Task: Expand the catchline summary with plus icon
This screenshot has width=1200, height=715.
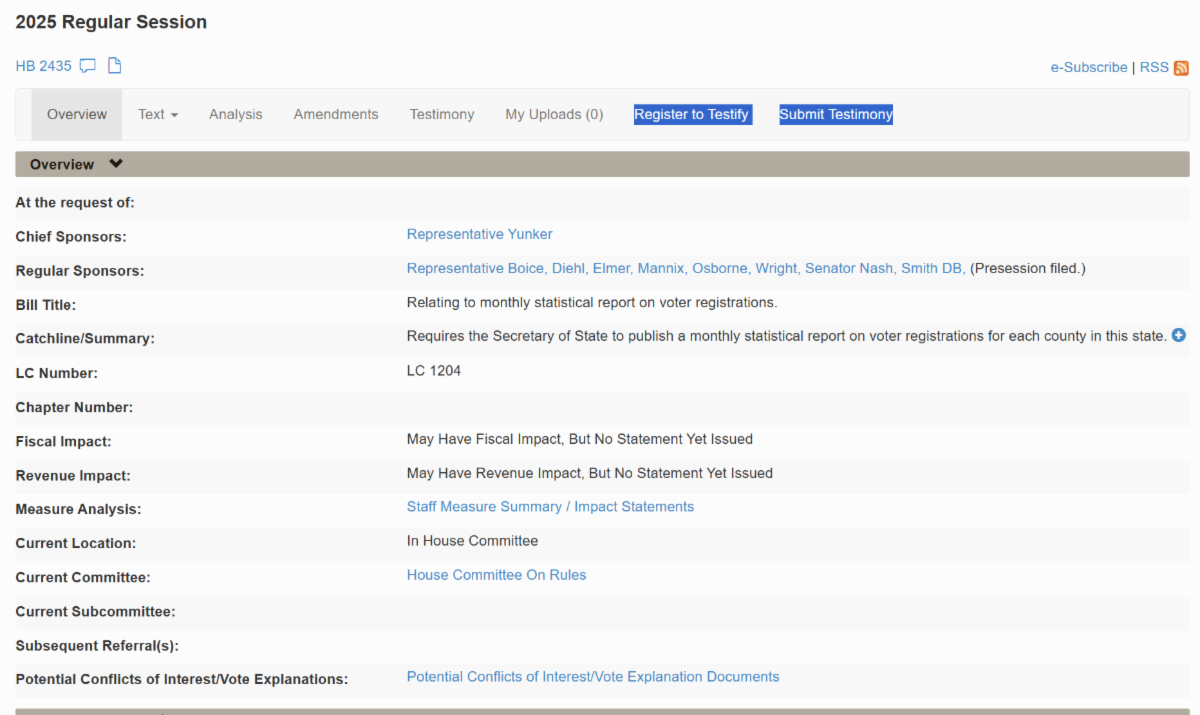Action: [1178, 336]
